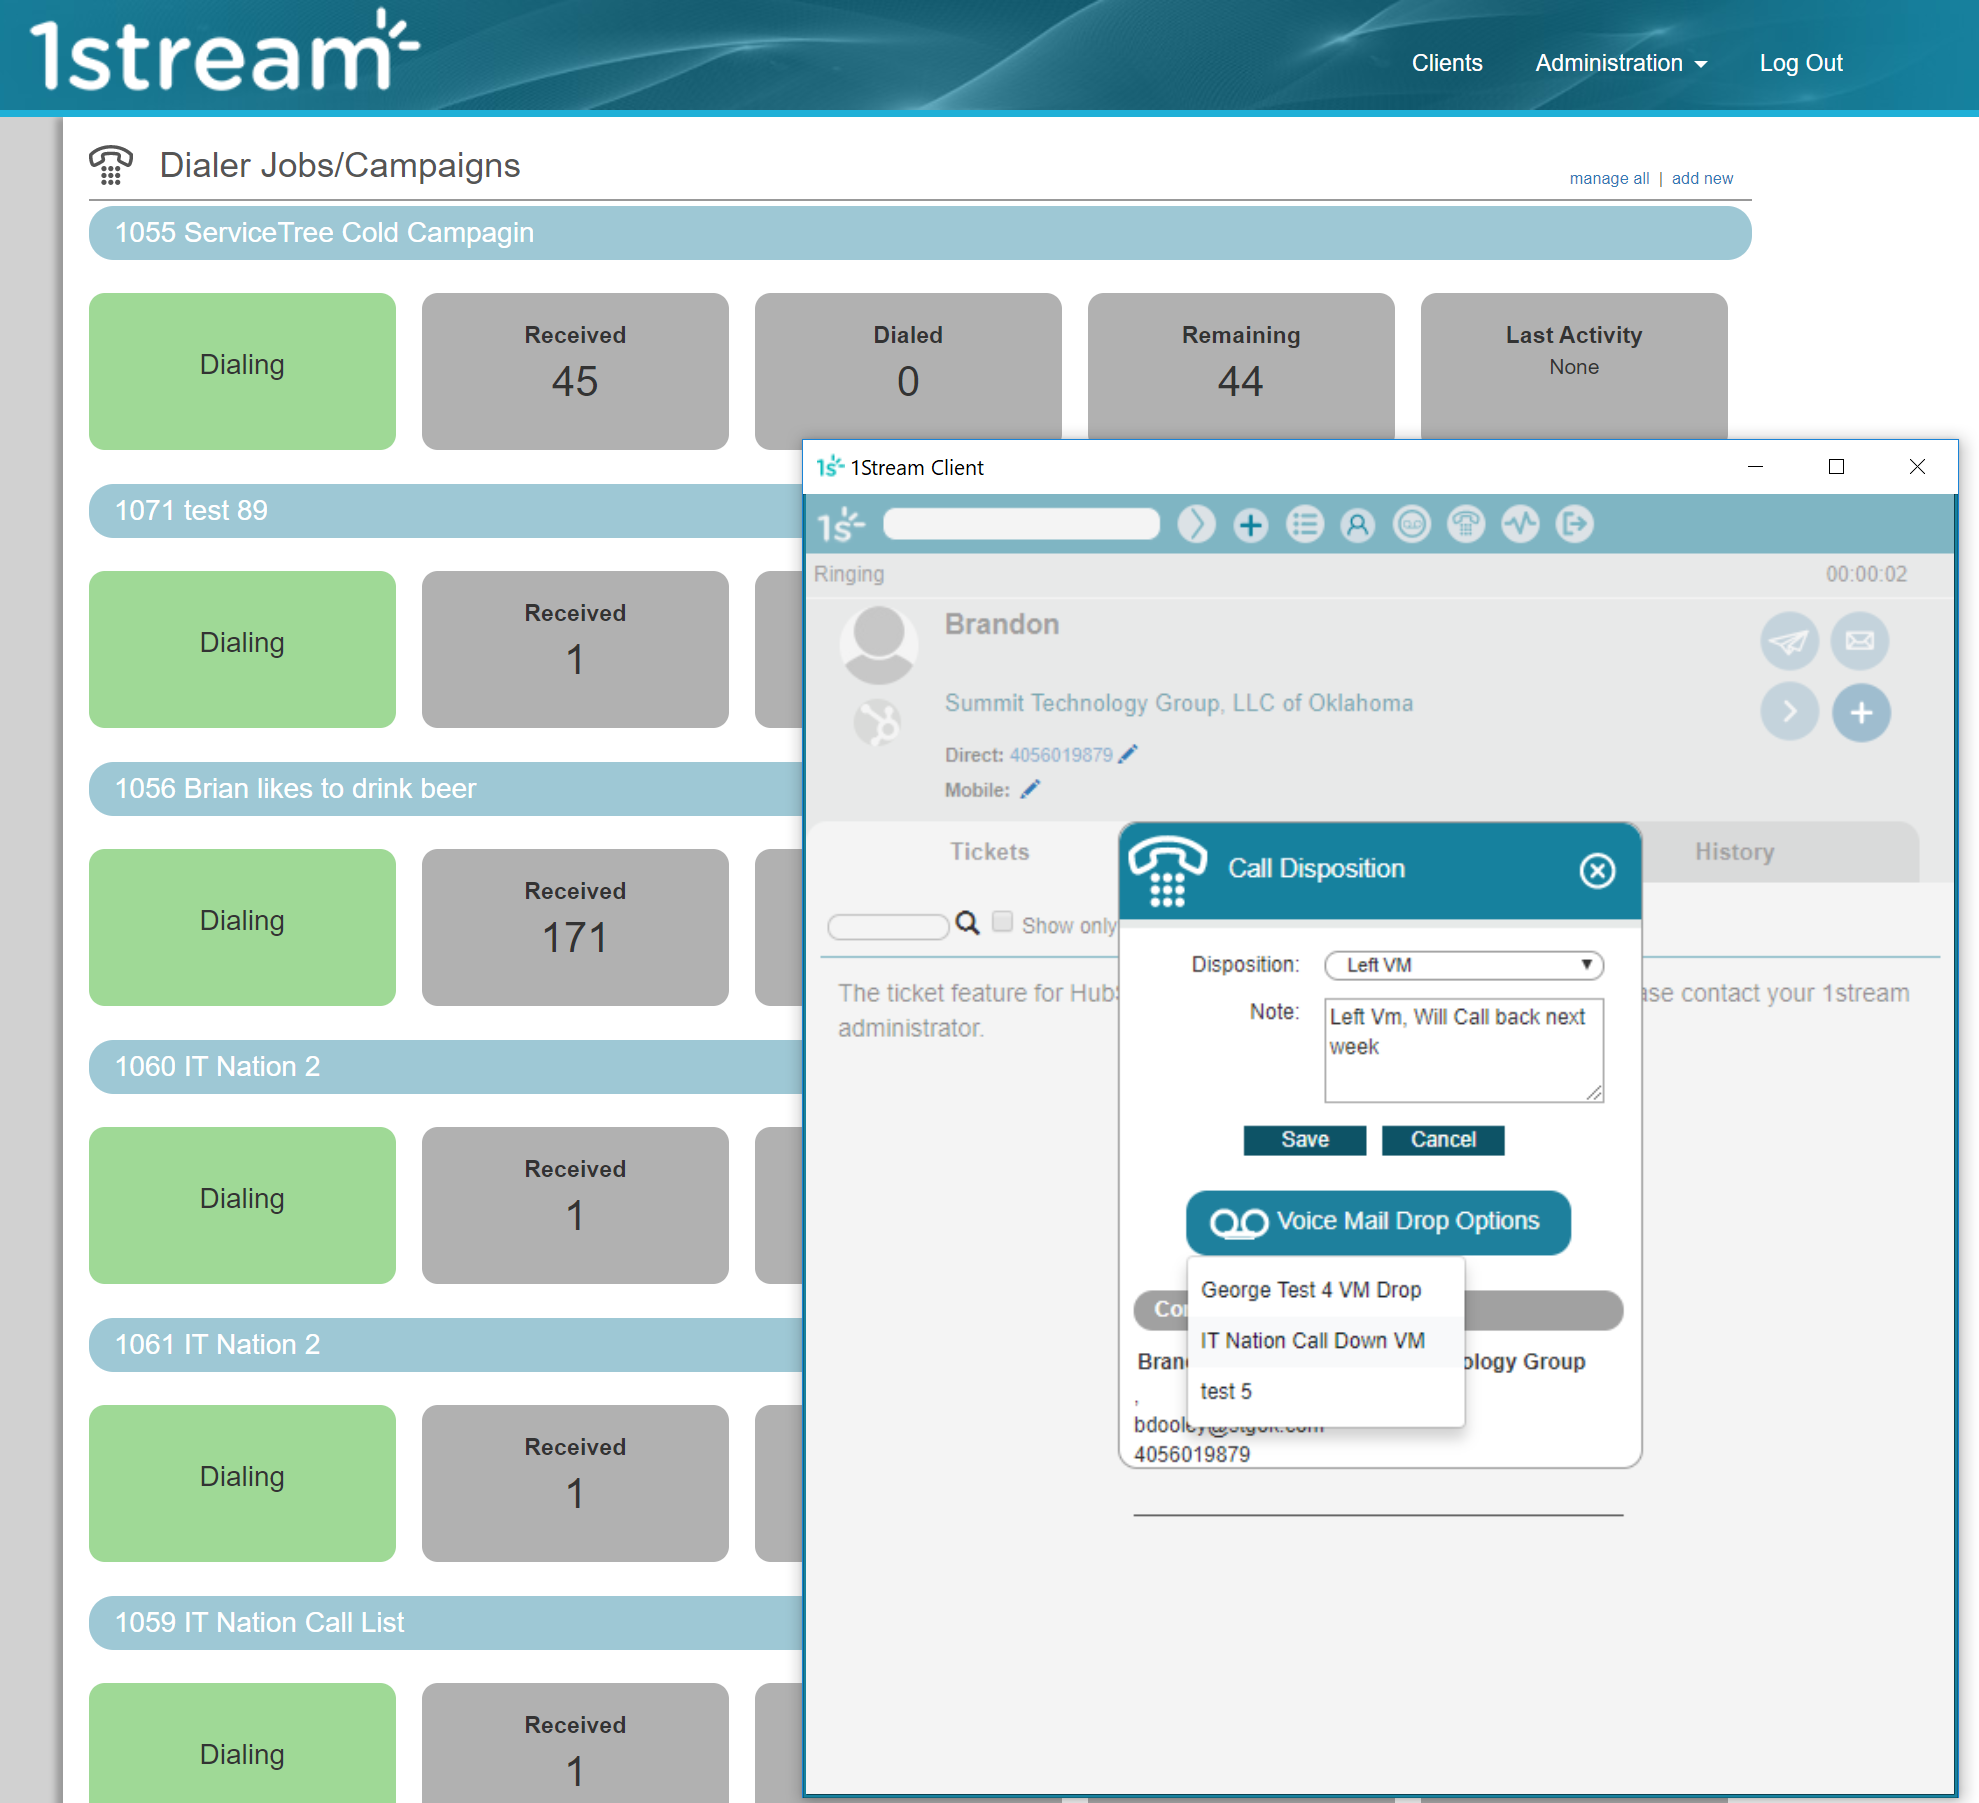Open the list icon in the client toolbar
1979x1803 pixels.
[1304, 524]
